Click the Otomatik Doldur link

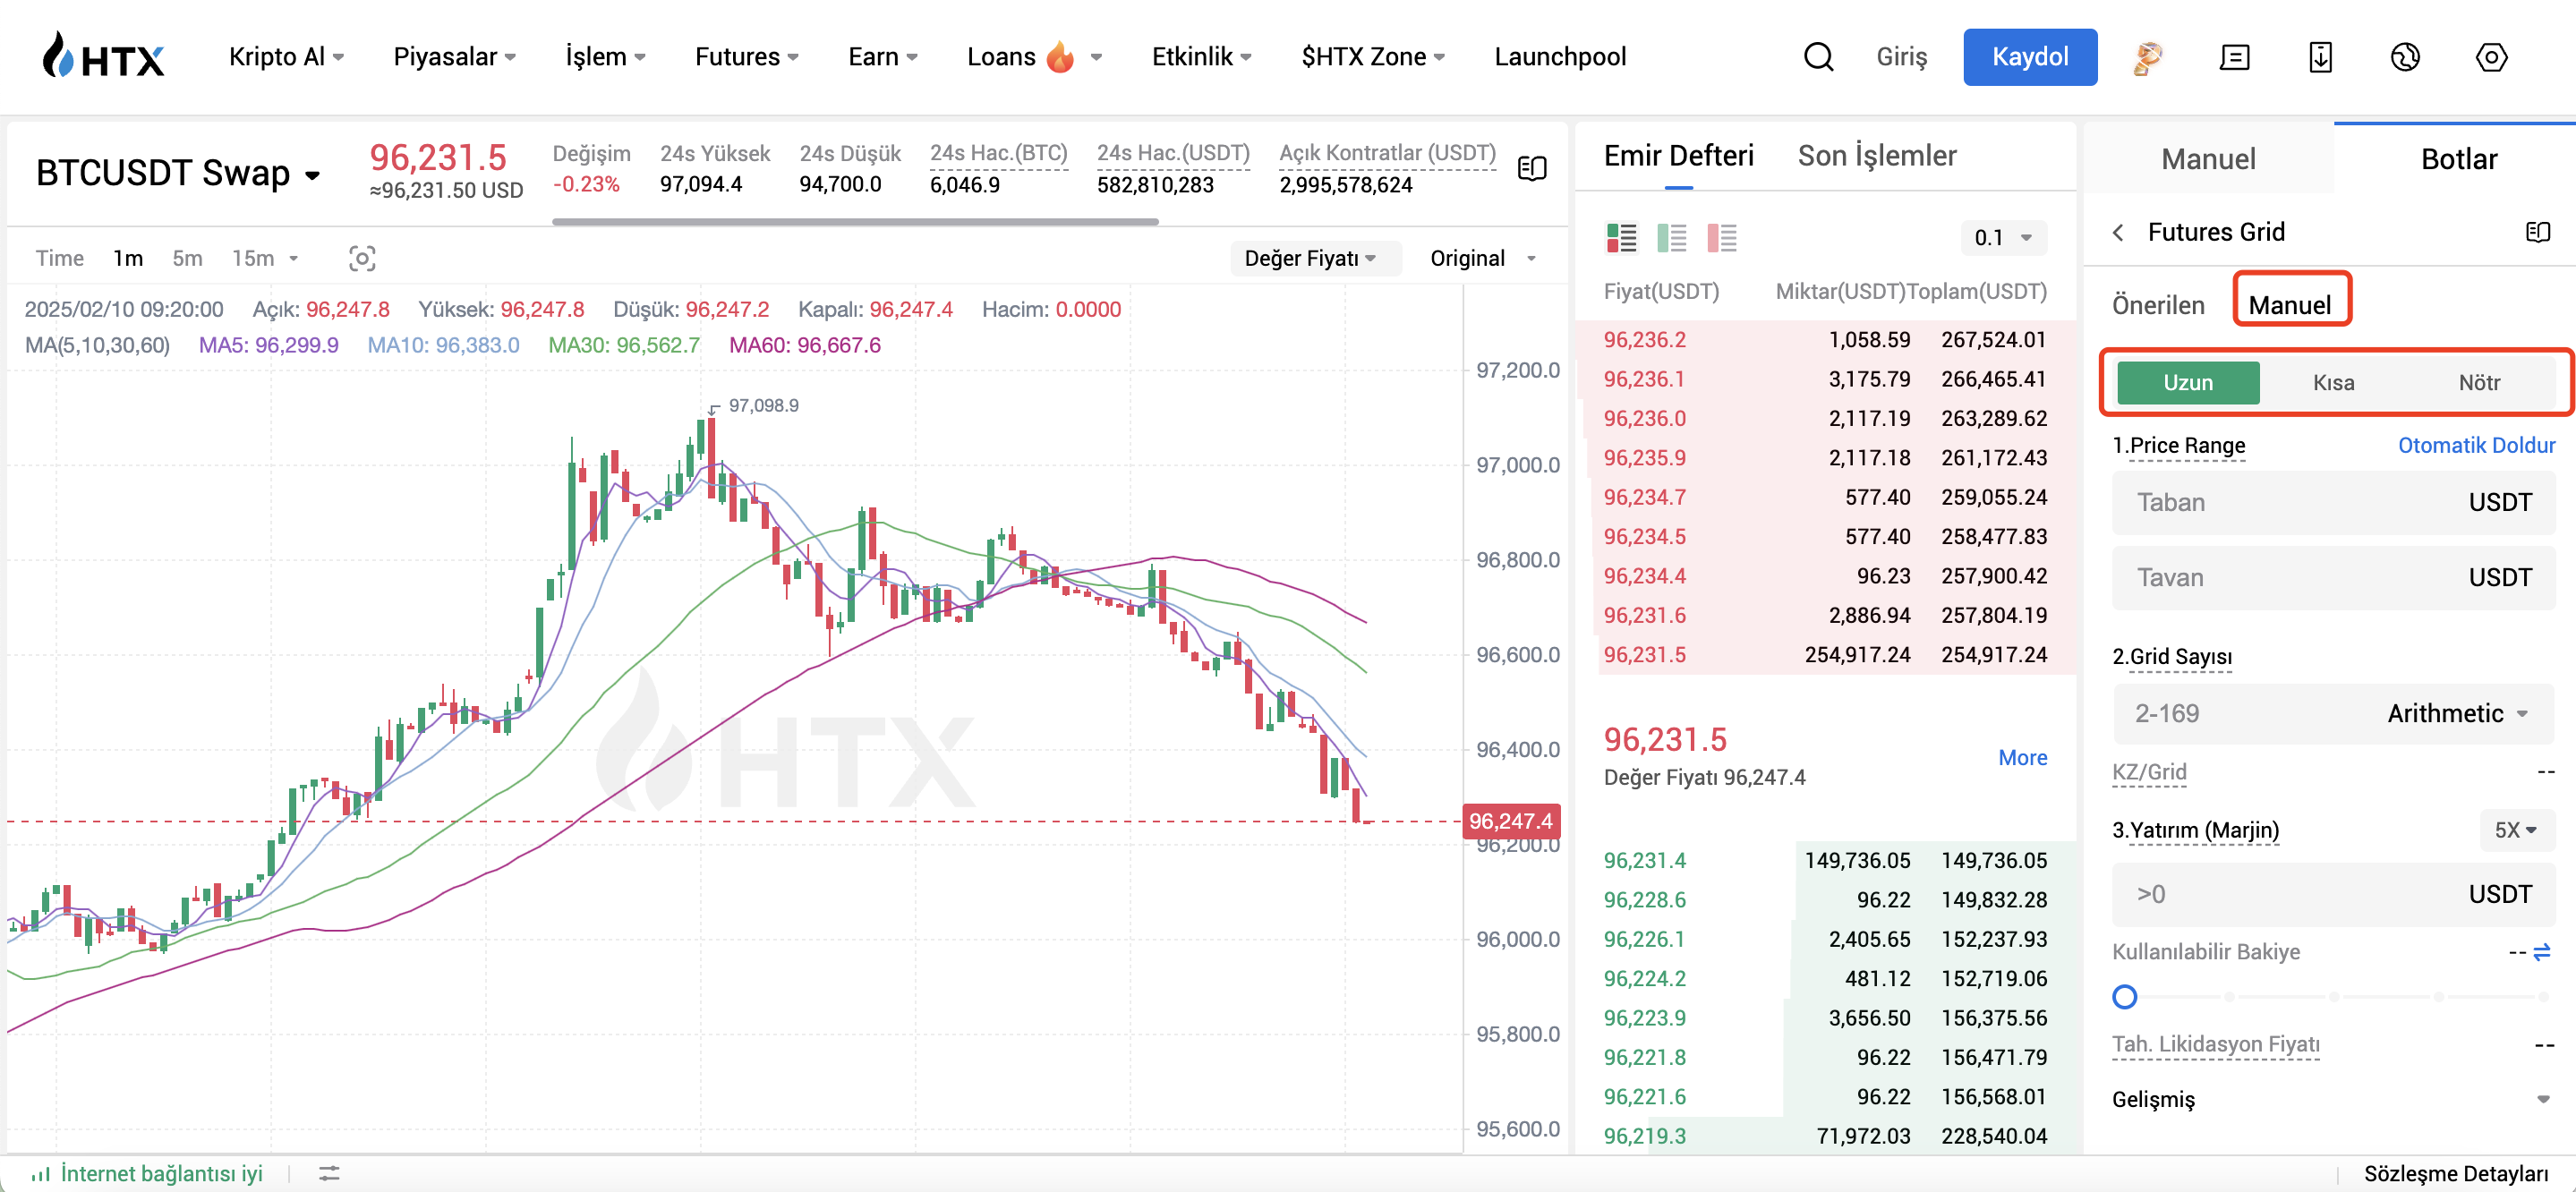(x=2475, y=445)
